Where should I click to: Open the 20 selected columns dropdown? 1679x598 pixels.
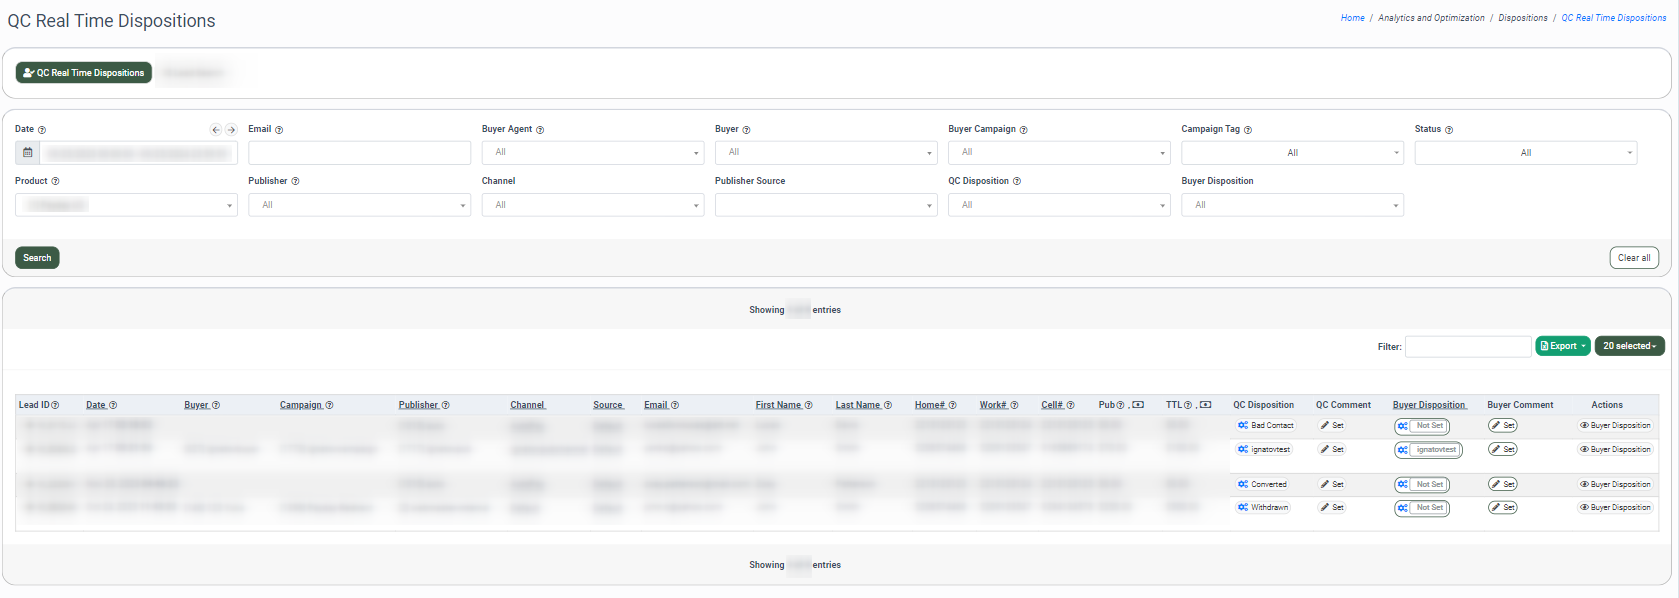pos(1629,346)
